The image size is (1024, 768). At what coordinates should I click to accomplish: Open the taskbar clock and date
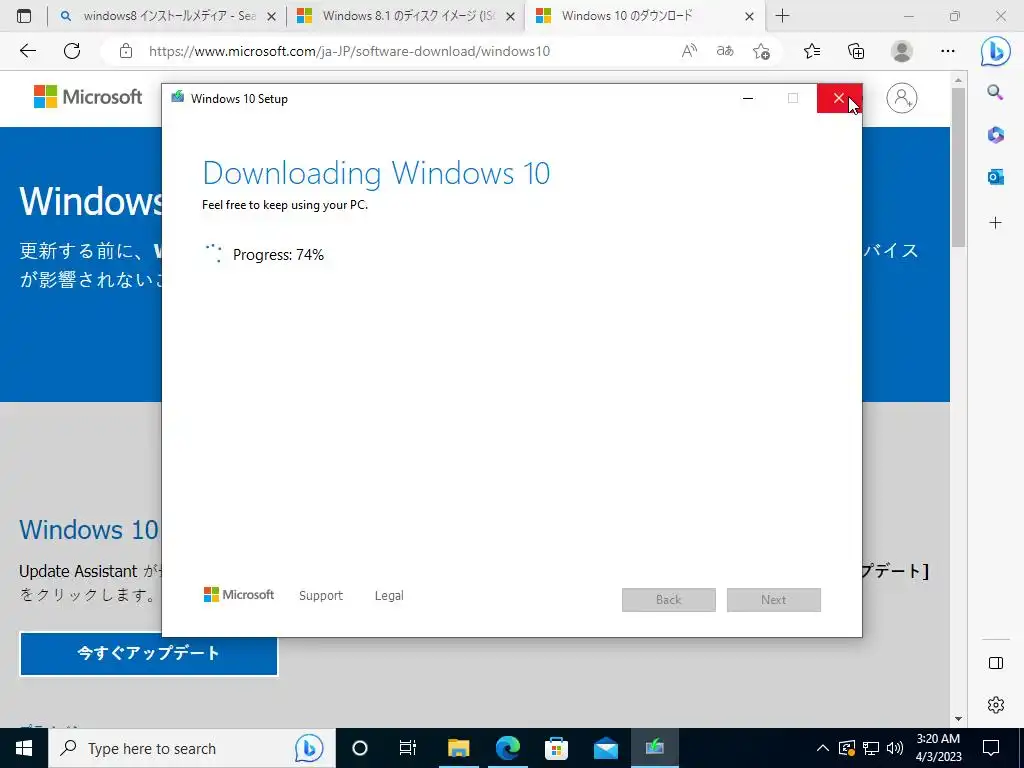click(x=938, y=748)
